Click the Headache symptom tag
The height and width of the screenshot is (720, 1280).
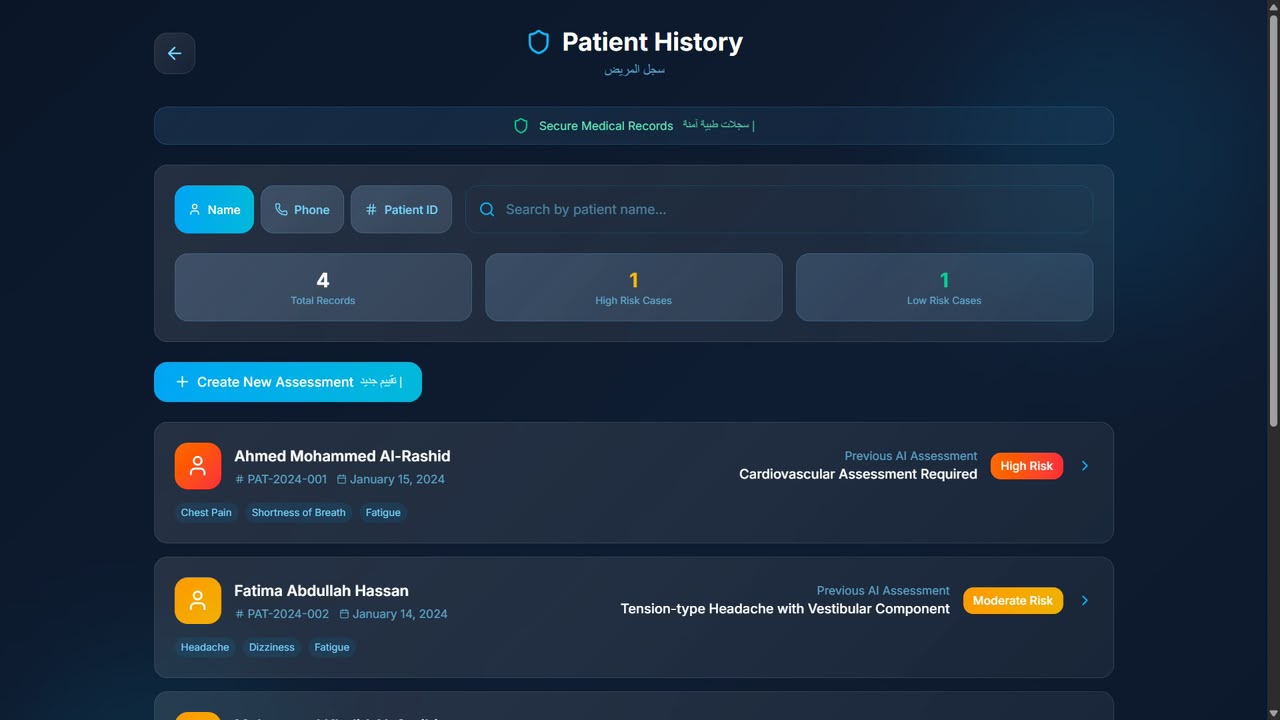click(205, 648)
